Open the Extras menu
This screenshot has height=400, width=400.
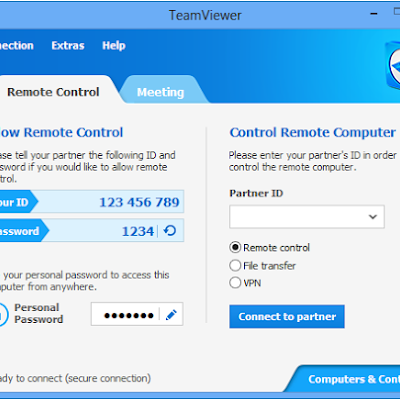[x=68, y=45]
